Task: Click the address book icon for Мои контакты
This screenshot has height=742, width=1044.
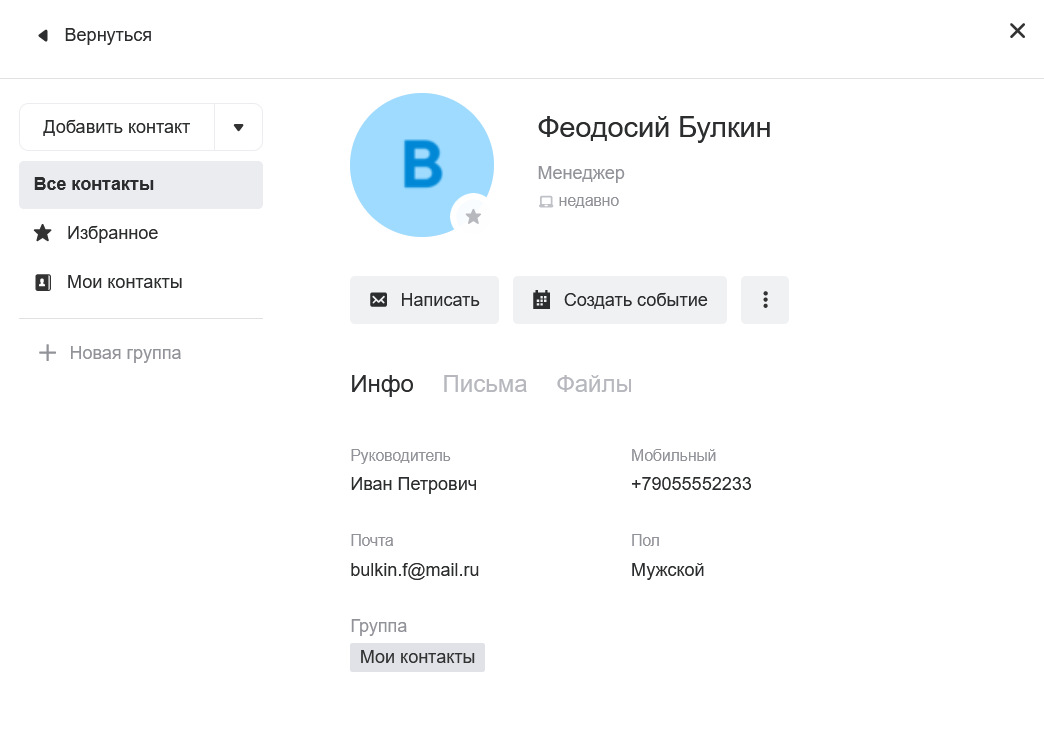Action: tap(43, 282)
